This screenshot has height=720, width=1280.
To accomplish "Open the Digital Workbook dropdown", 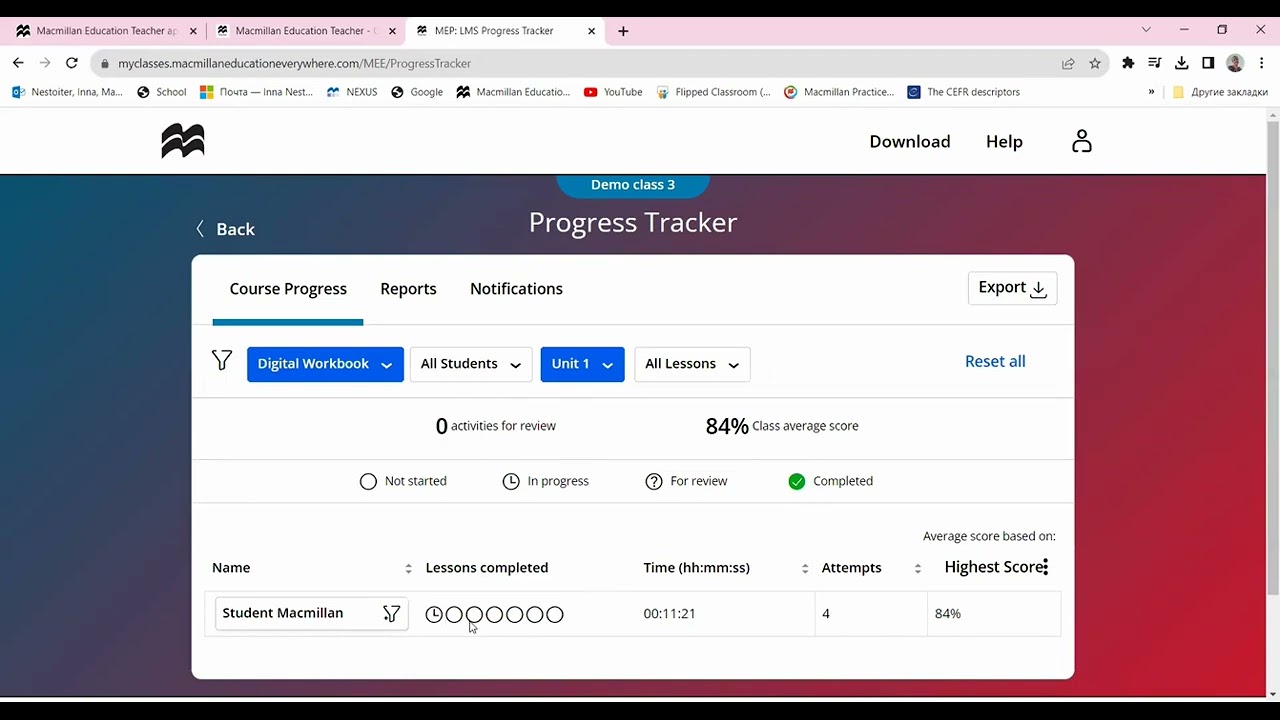I will [x=325, y=364].
